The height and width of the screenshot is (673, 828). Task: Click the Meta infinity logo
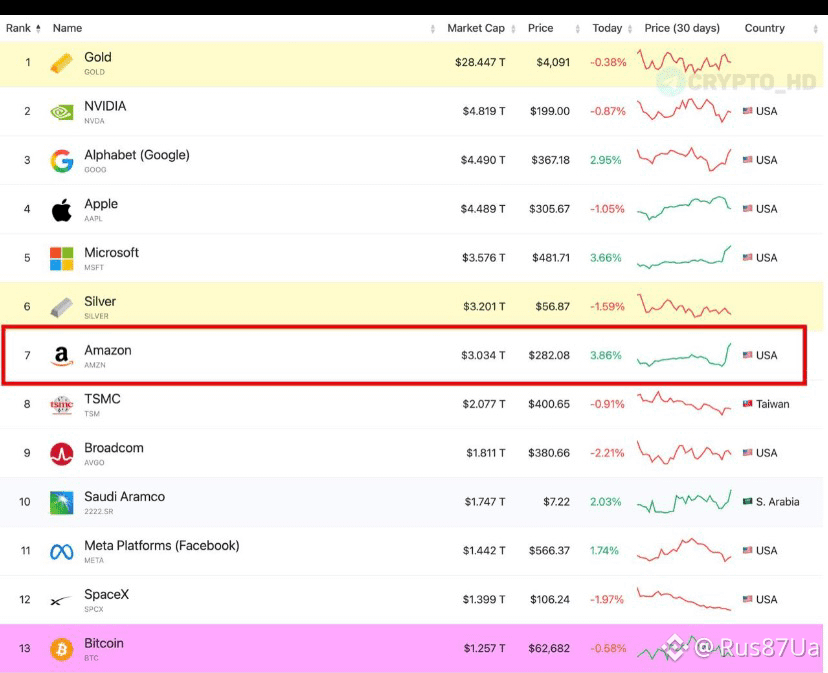[x=61, y=552]
